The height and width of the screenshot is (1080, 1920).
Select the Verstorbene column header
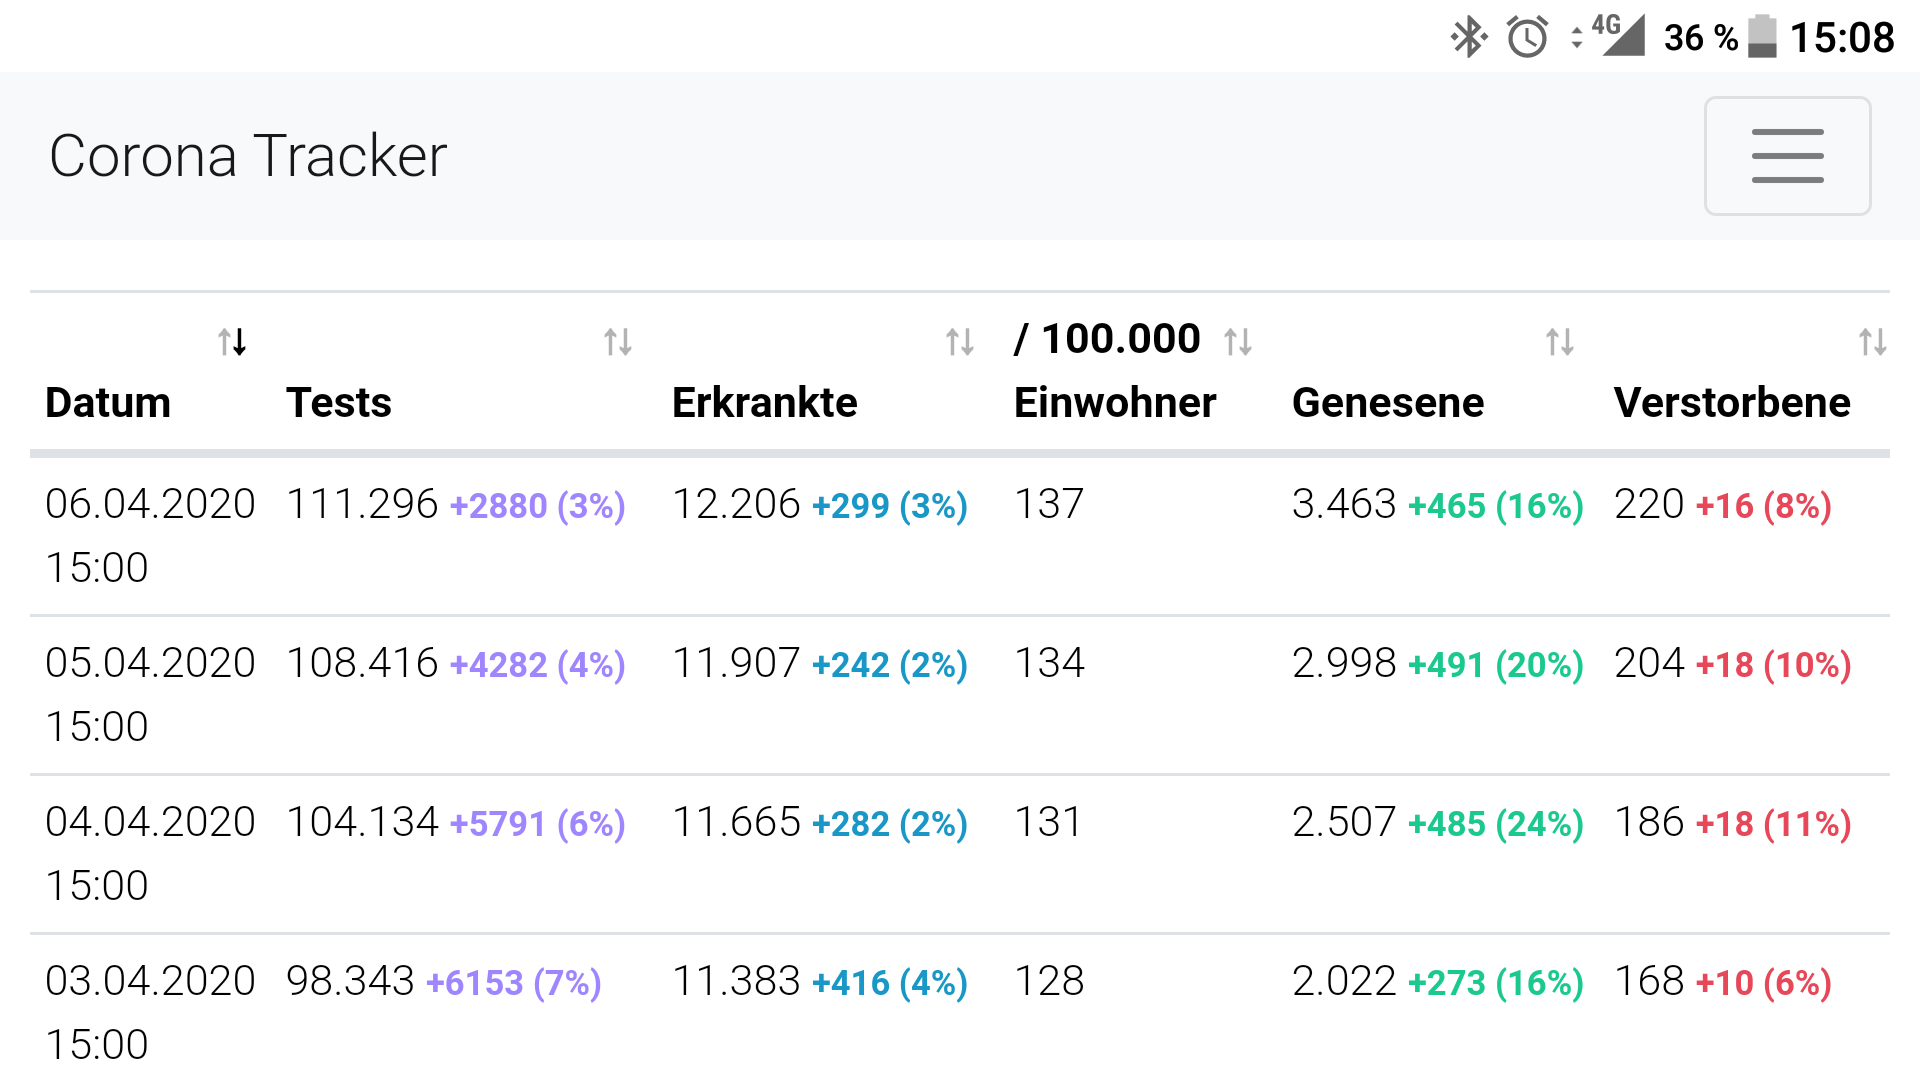tap(1732, 402)
